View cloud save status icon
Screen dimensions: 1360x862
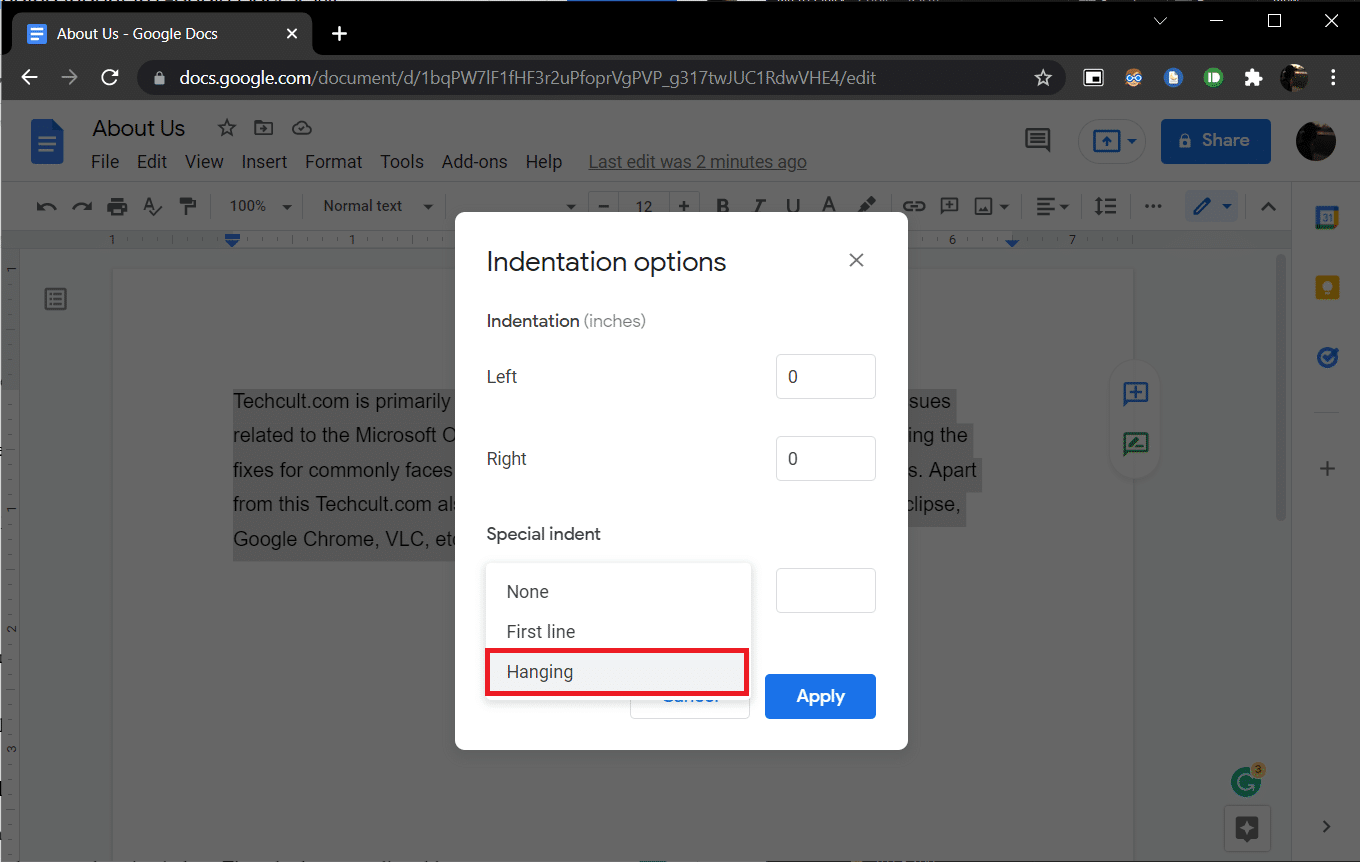point(301,128)
